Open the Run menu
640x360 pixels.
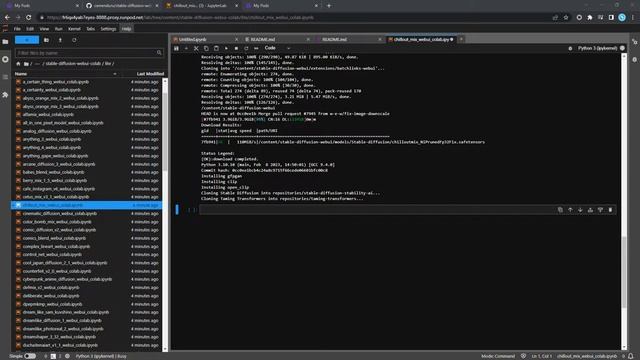pyautogui.click(x=58, y=29)
